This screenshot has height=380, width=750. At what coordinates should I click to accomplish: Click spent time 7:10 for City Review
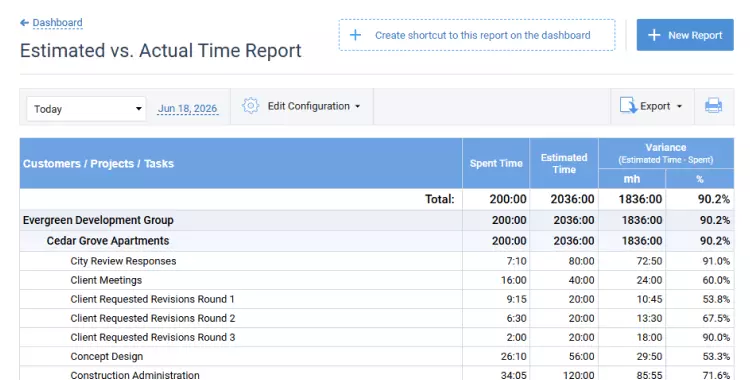517,261
